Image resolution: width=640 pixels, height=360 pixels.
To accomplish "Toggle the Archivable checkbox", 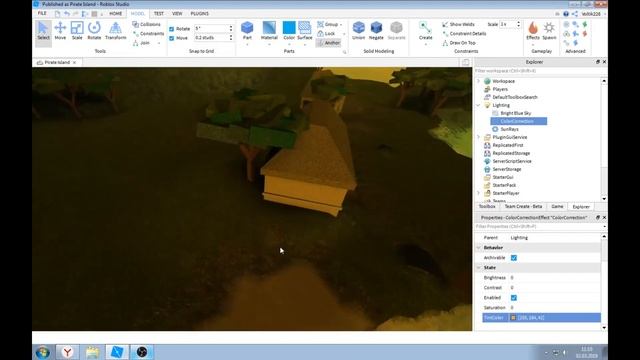I will click(x=514, y=258).
